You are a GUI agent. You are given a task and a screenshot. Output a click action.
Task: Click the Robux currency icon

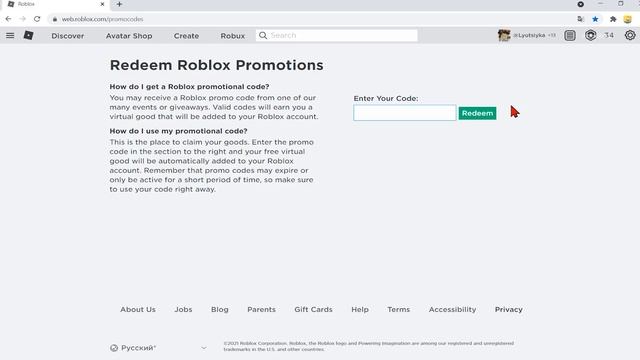pos(590,36)
